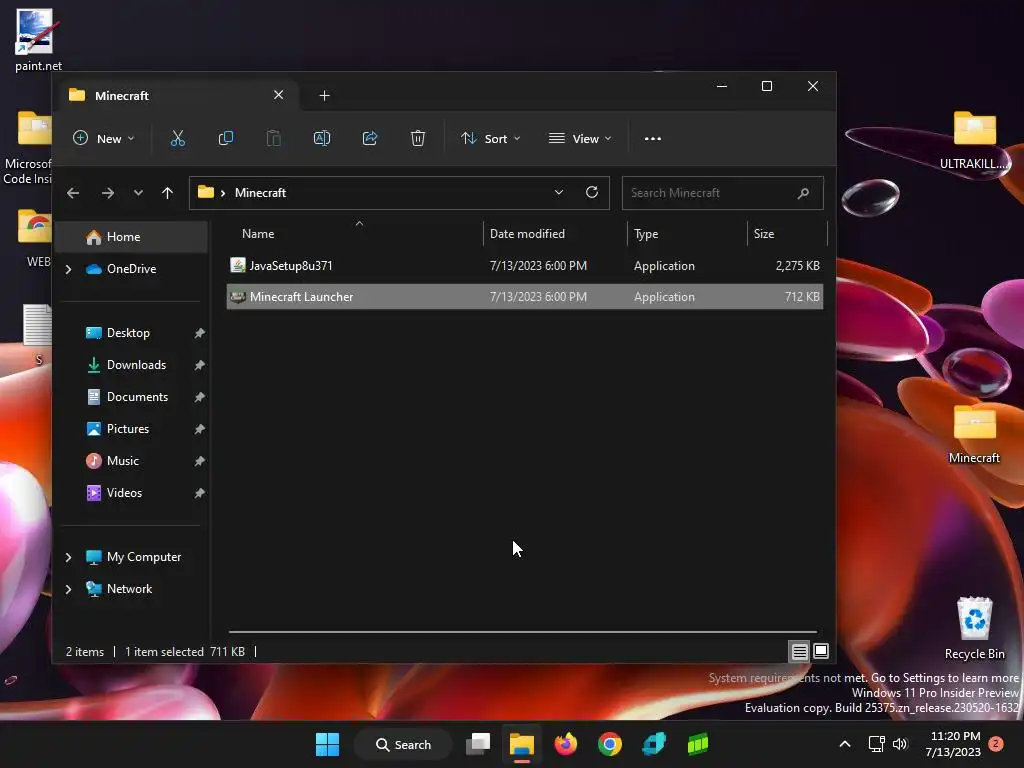Open the Sort dropdown menu

click(490, 138)
